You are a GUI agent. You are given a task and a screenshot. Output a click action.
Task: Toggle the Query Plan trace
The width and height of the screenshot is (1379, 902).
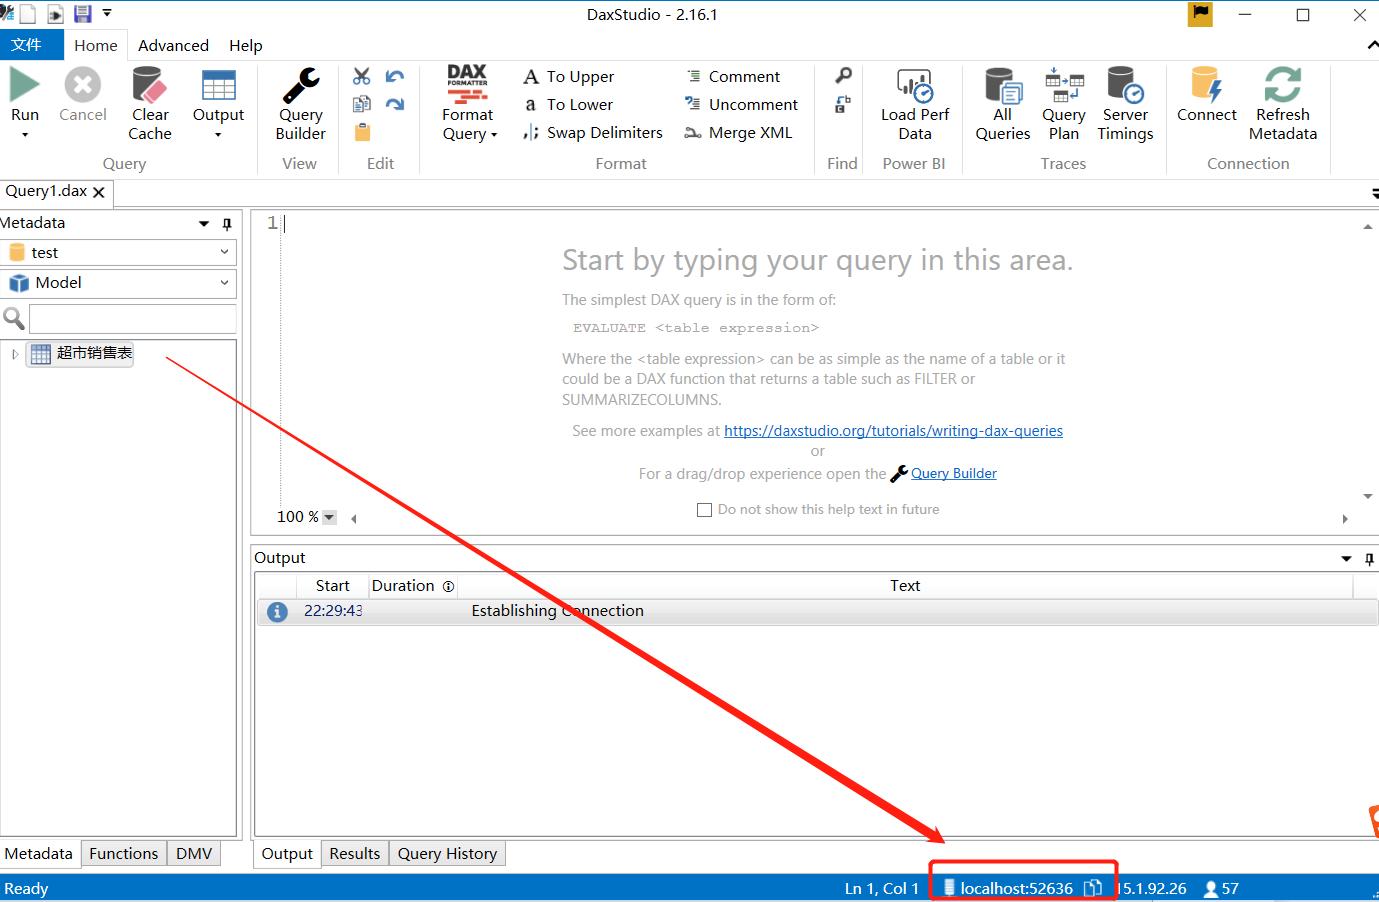point(1063,86)
